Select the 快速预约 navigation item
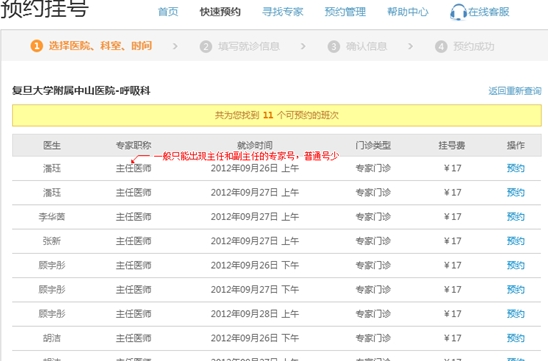 click(220, 12)
